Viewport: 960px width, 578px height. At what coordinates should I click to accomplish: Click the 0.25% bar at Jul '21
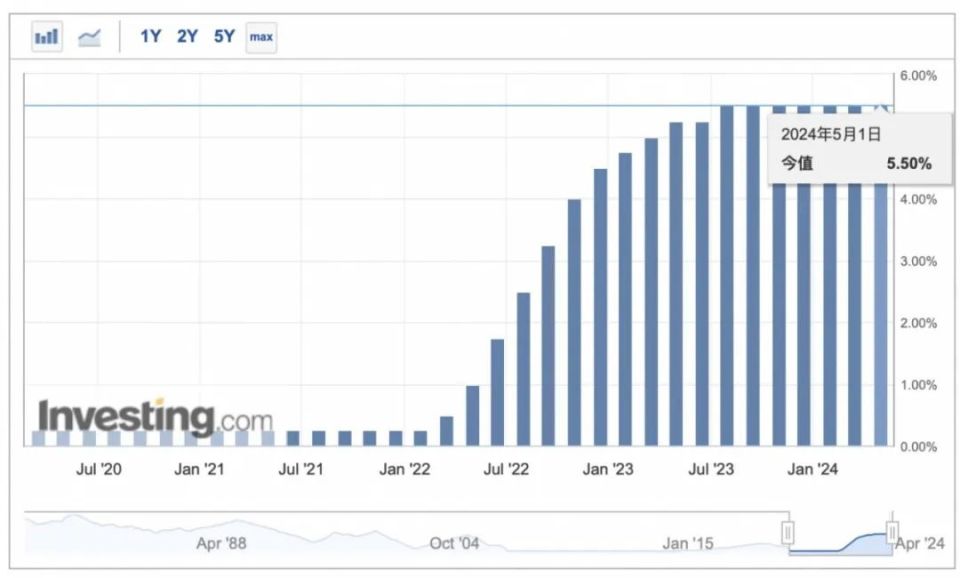[x=293, y=438]
